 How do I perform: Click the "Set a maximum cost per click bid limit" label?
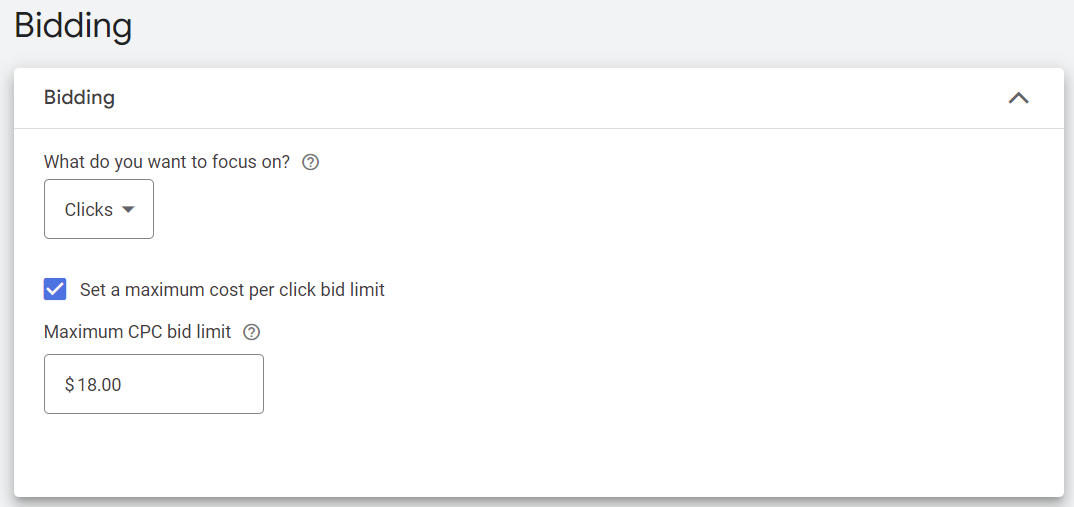pyautogui.click(x=232, y=290)
